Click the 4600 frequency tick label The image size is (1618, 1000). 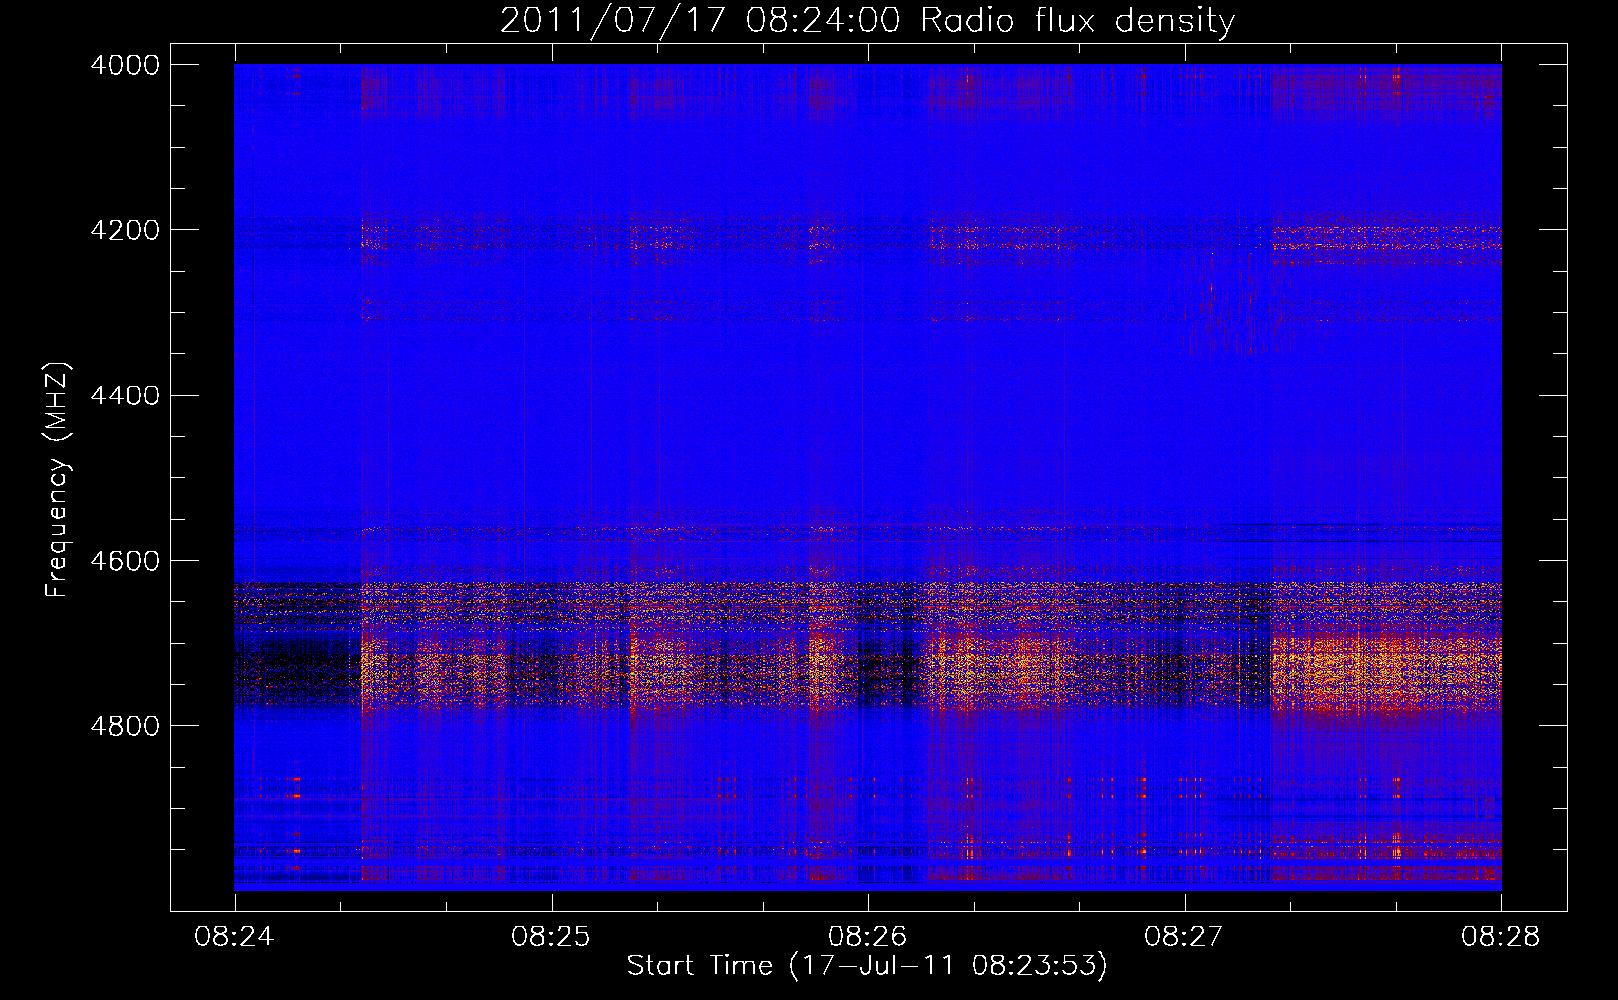125,561
